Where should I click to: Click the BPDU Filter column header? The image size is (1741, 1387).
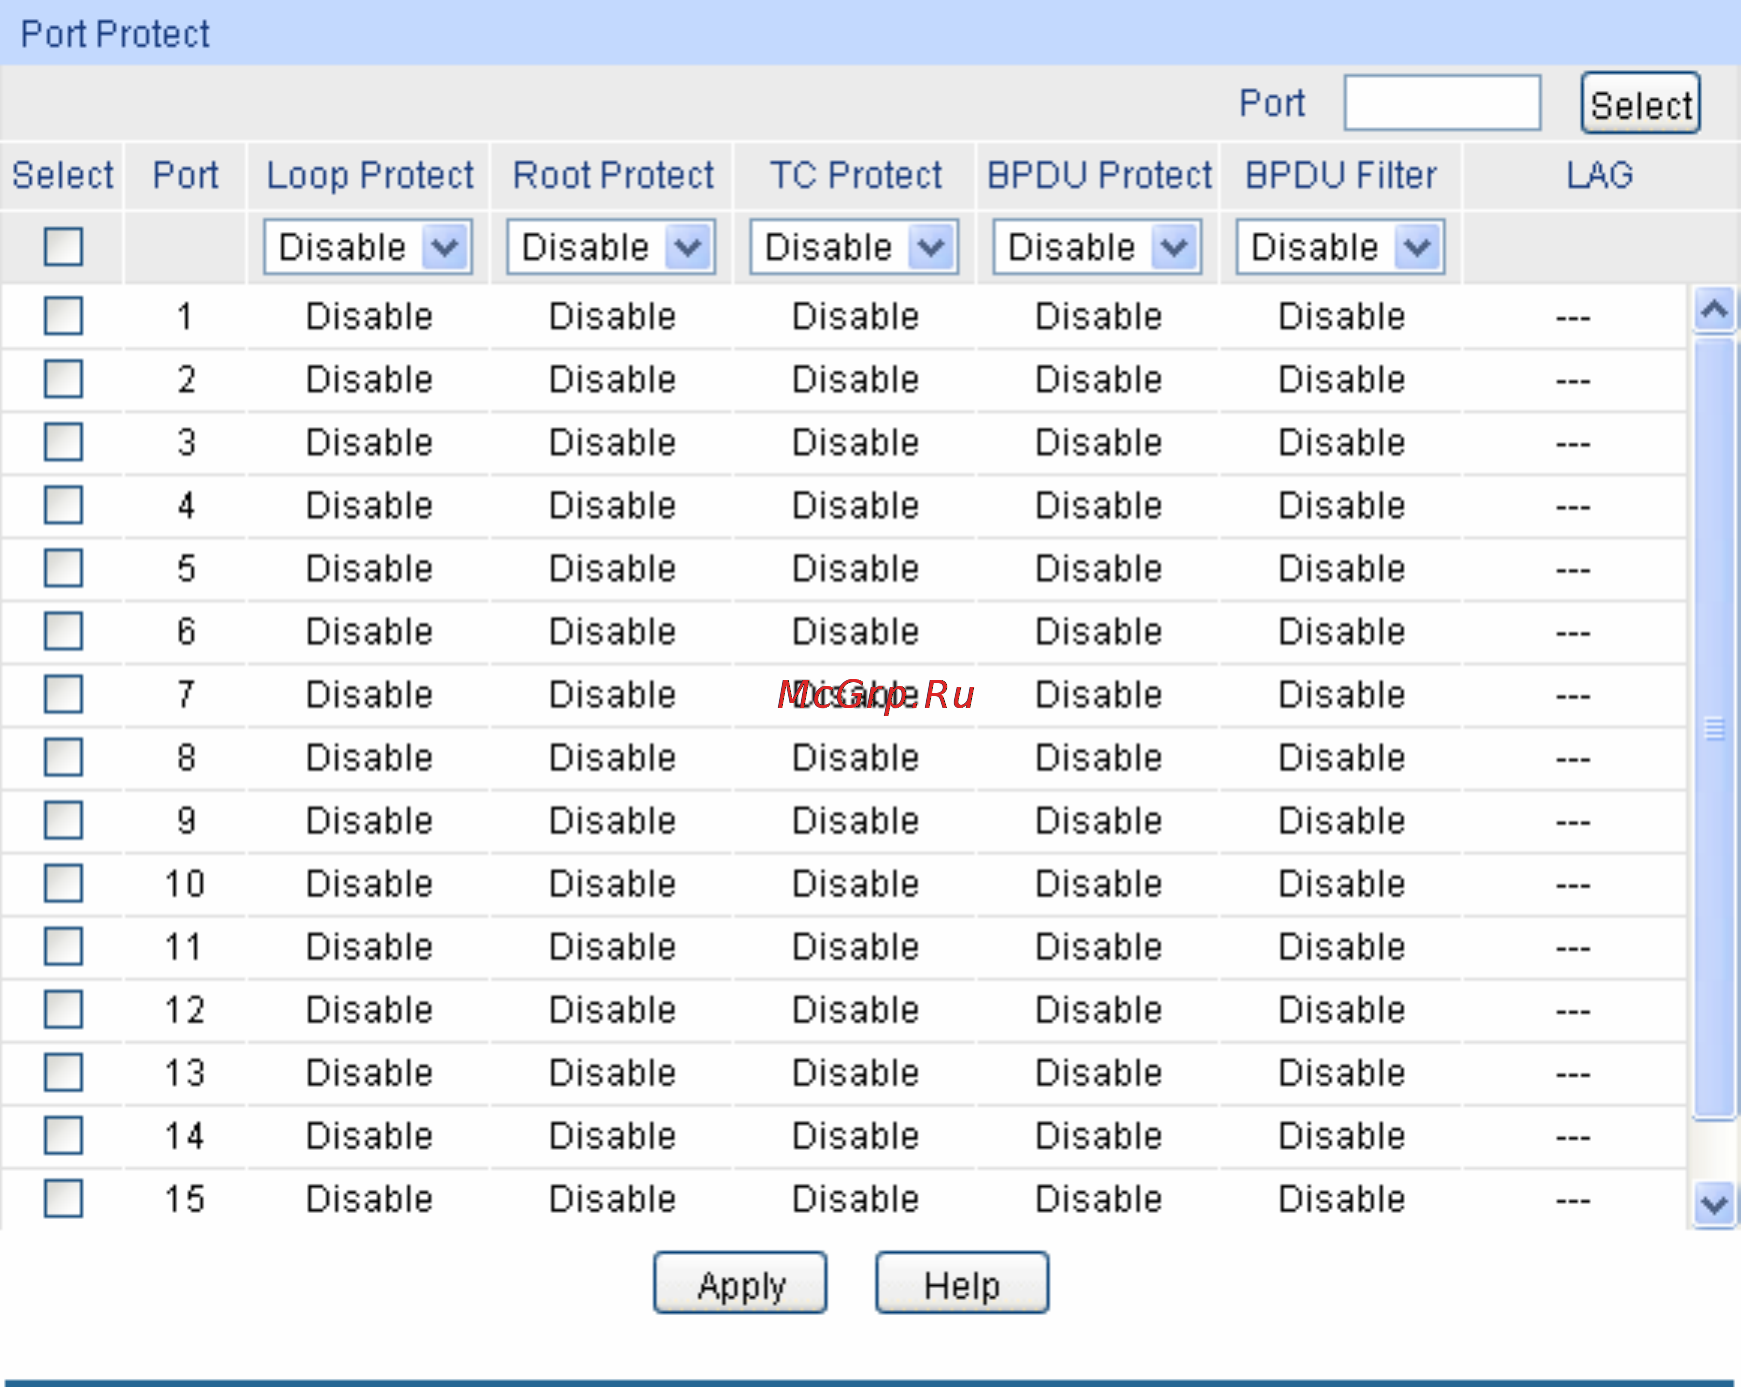pos(1341,175)
